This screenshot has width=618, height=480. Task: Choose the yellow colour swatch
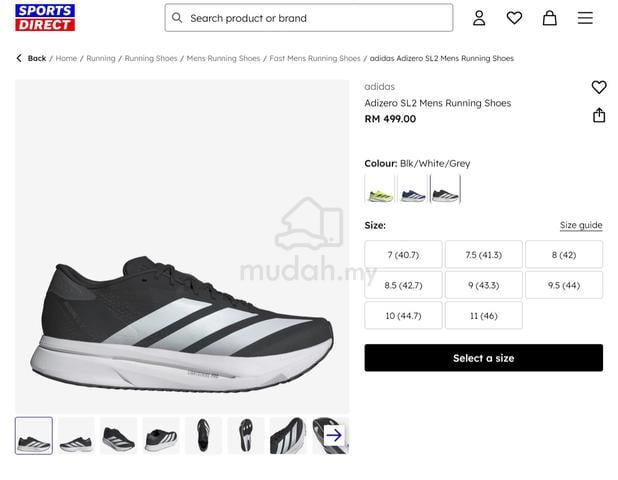pos(380,190)
